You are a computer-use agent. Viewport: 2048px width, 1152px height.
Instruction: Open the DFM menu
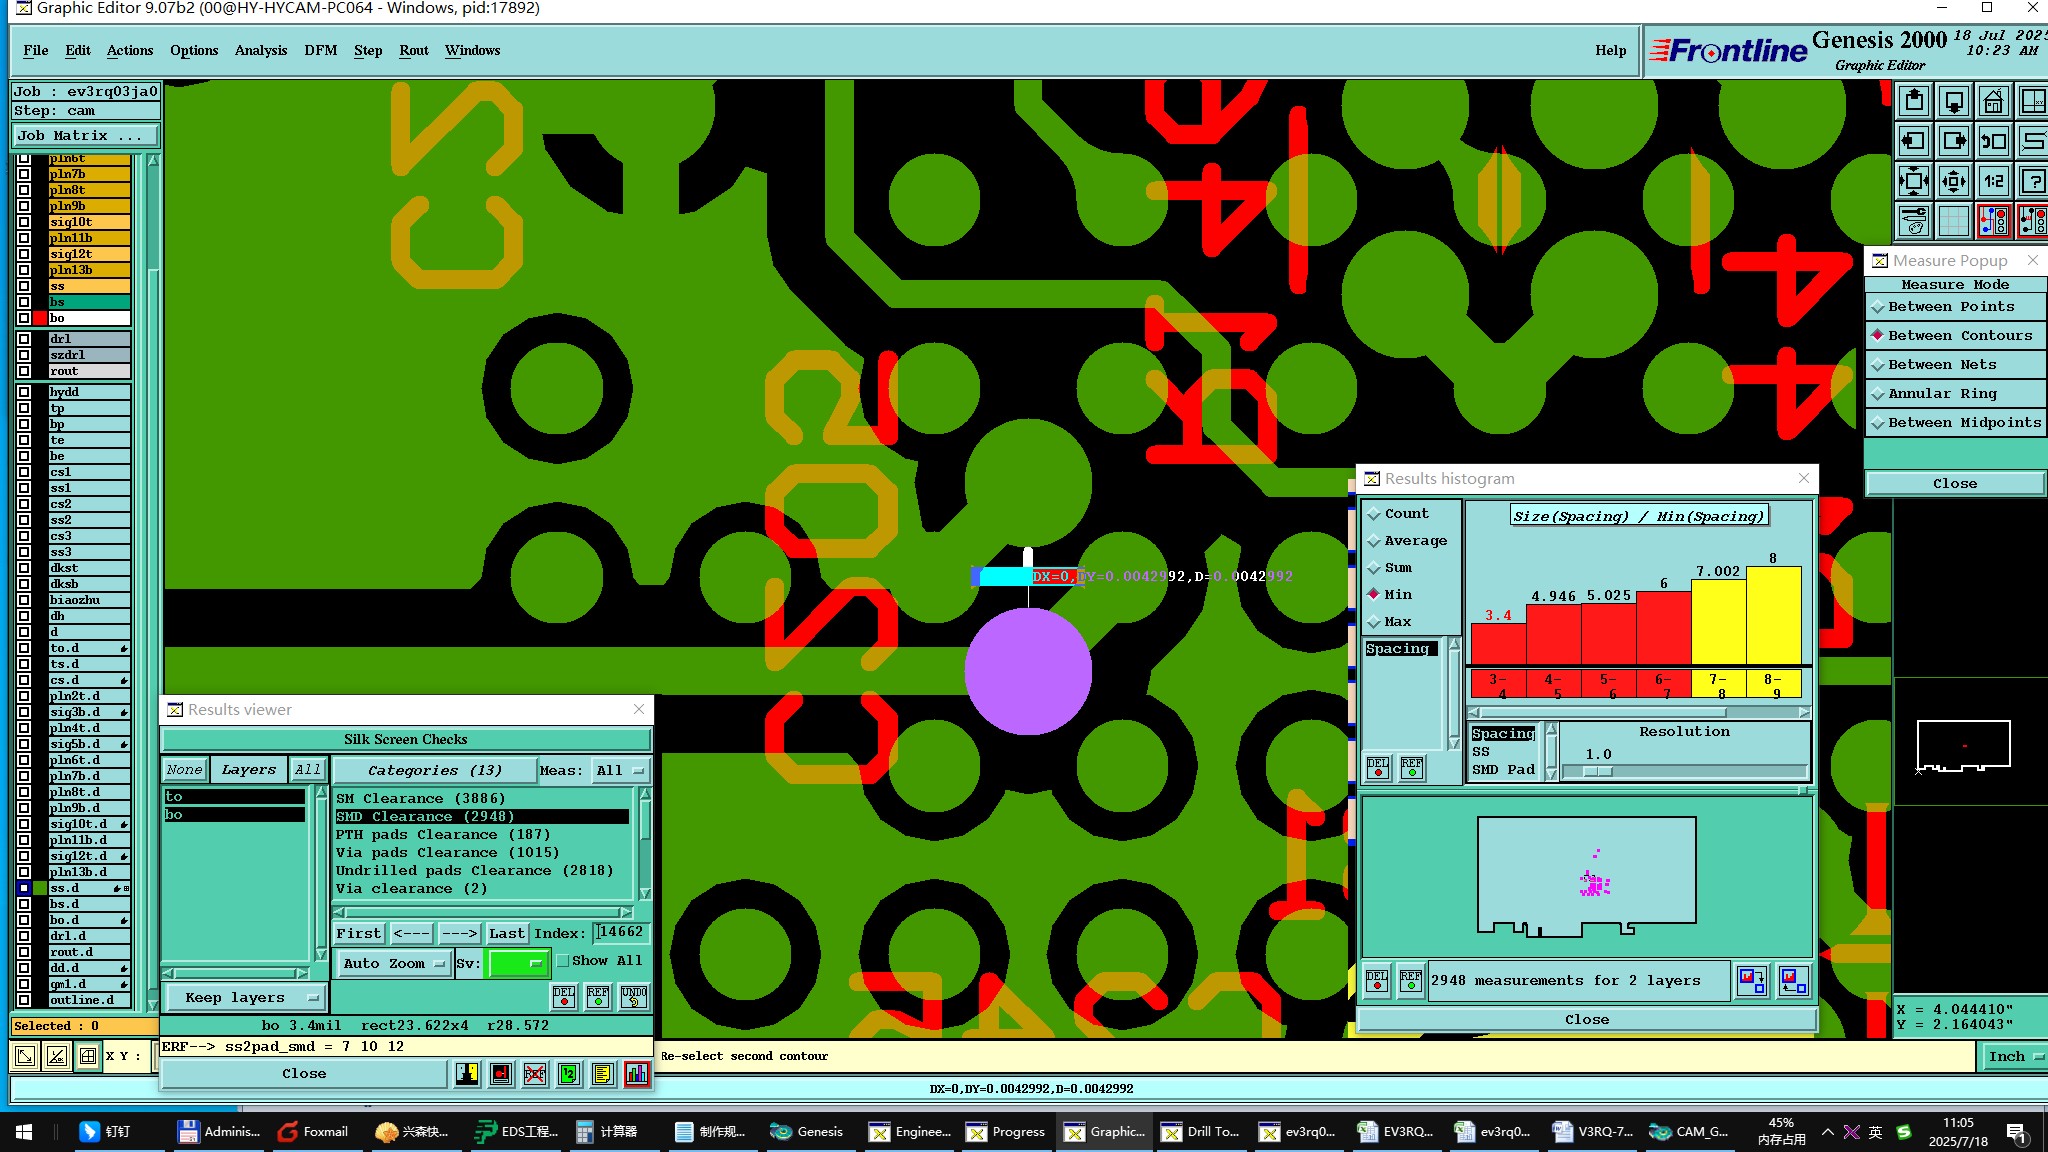[320, 51]
